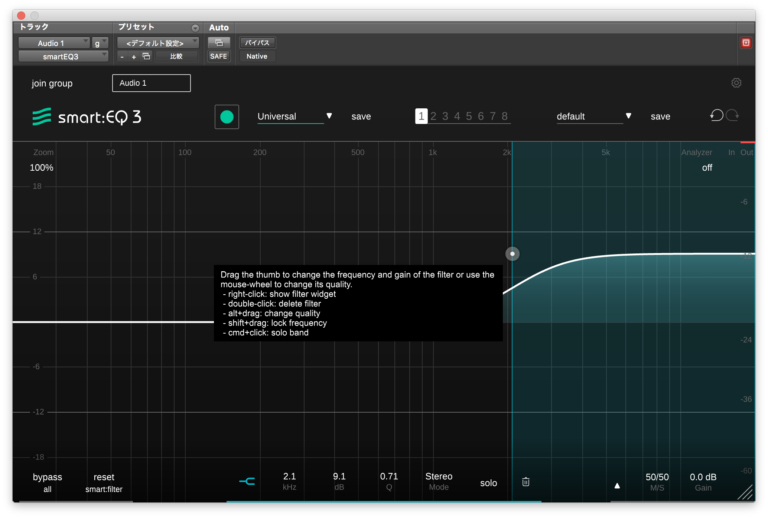The height and width of the screenshot is (518, 768).
Task: Open the g insert position dropdown
Action: pyautogui.click(x=100, y=43)
